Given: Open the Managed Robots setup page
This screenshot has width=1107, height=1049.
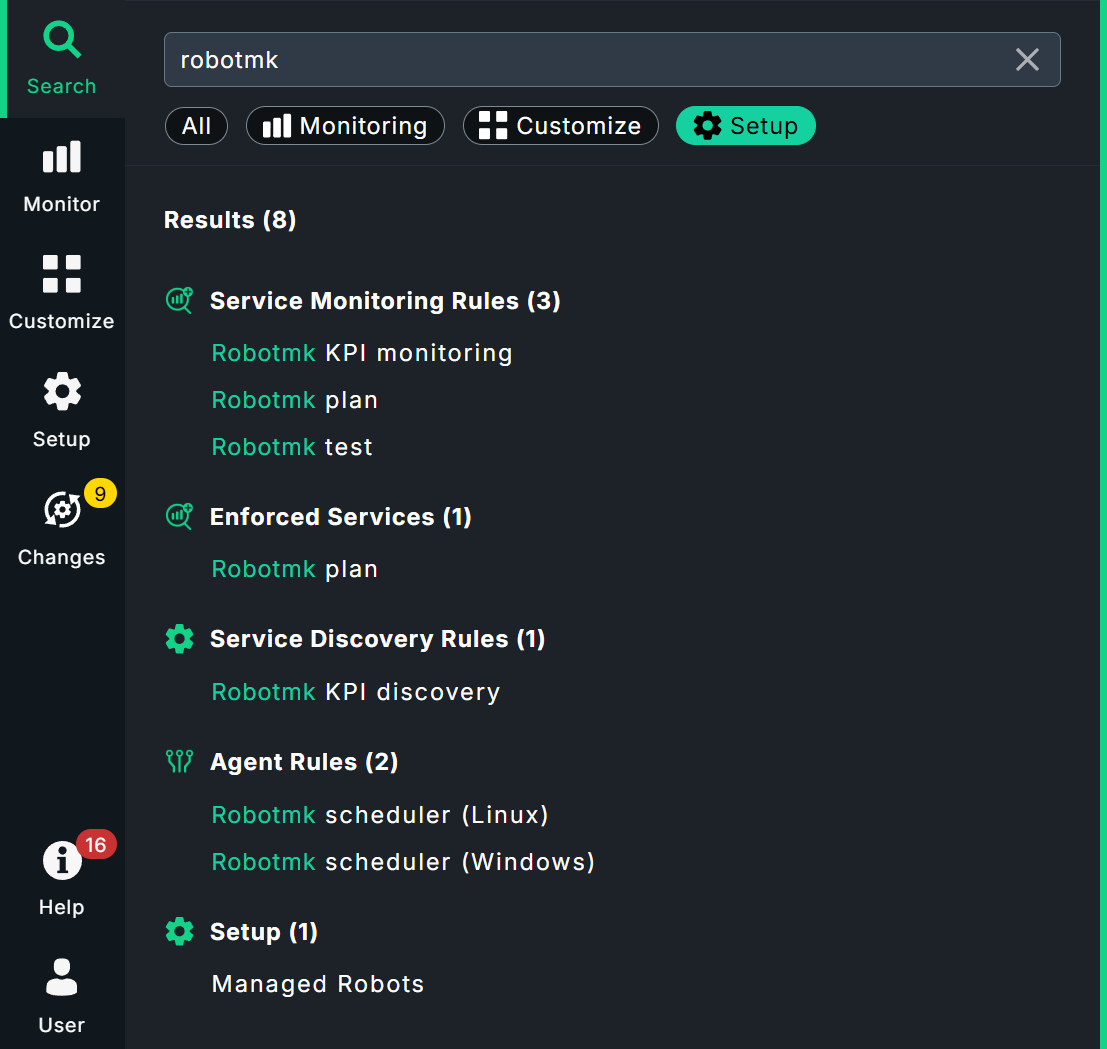Looking at the screenshot, I should coord(317,984).
